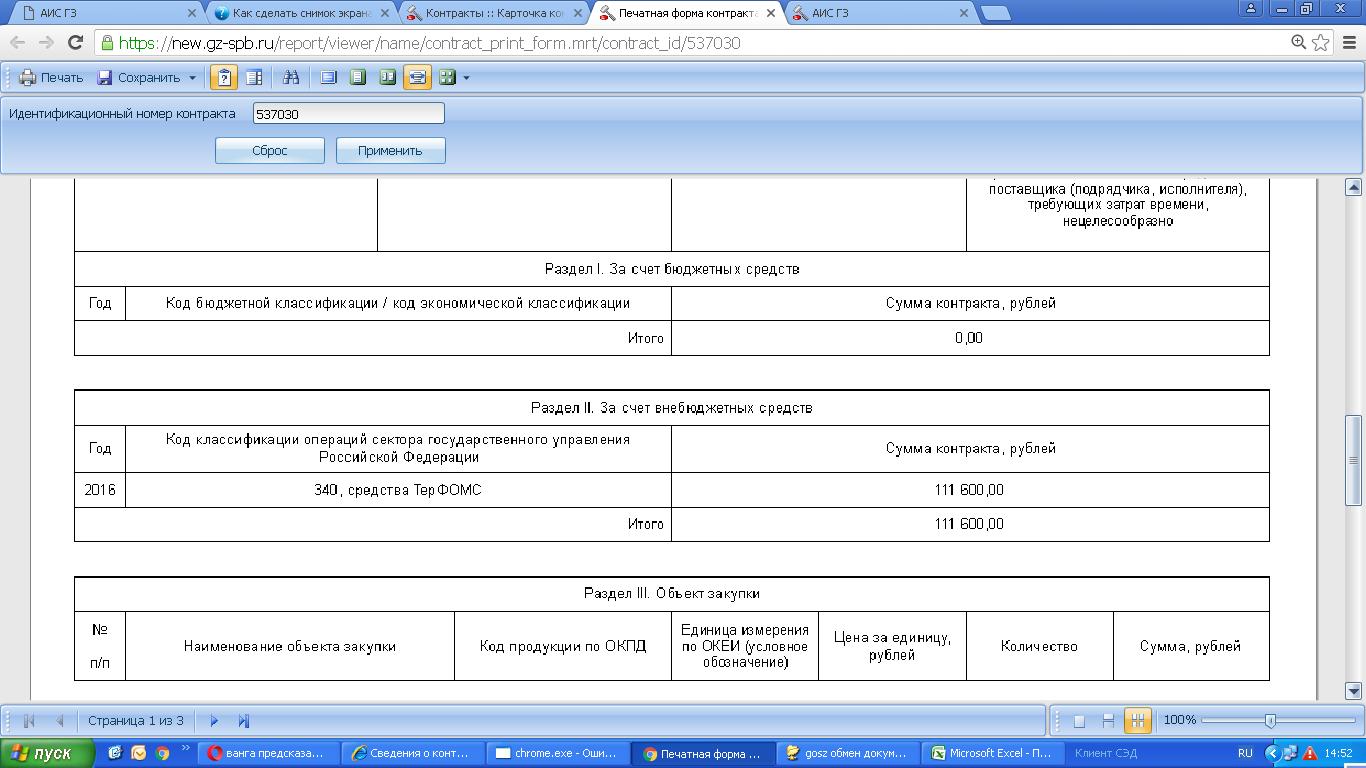Expand the quick launch chevron
Image resolution: width=1366 pixels, height=768 pixels.
[x=186, y=749]
